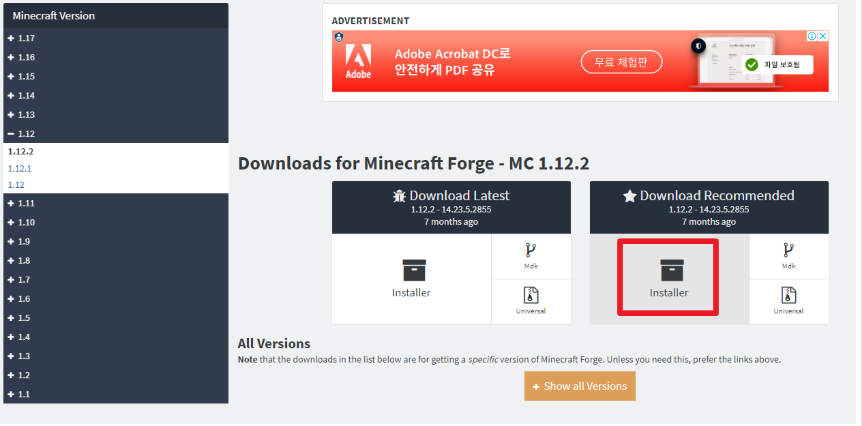
Task: Open the ad info icon
Action: [811, 36]
